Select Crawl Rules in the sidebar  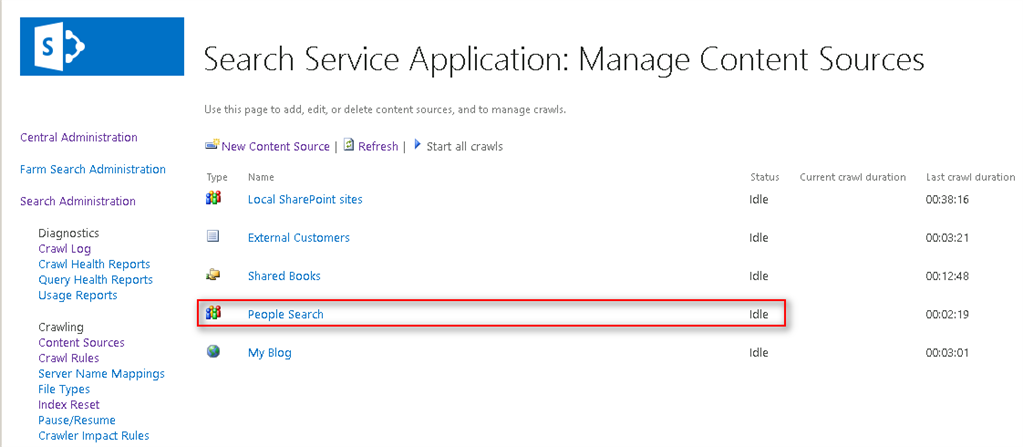(x=68, y=358)
